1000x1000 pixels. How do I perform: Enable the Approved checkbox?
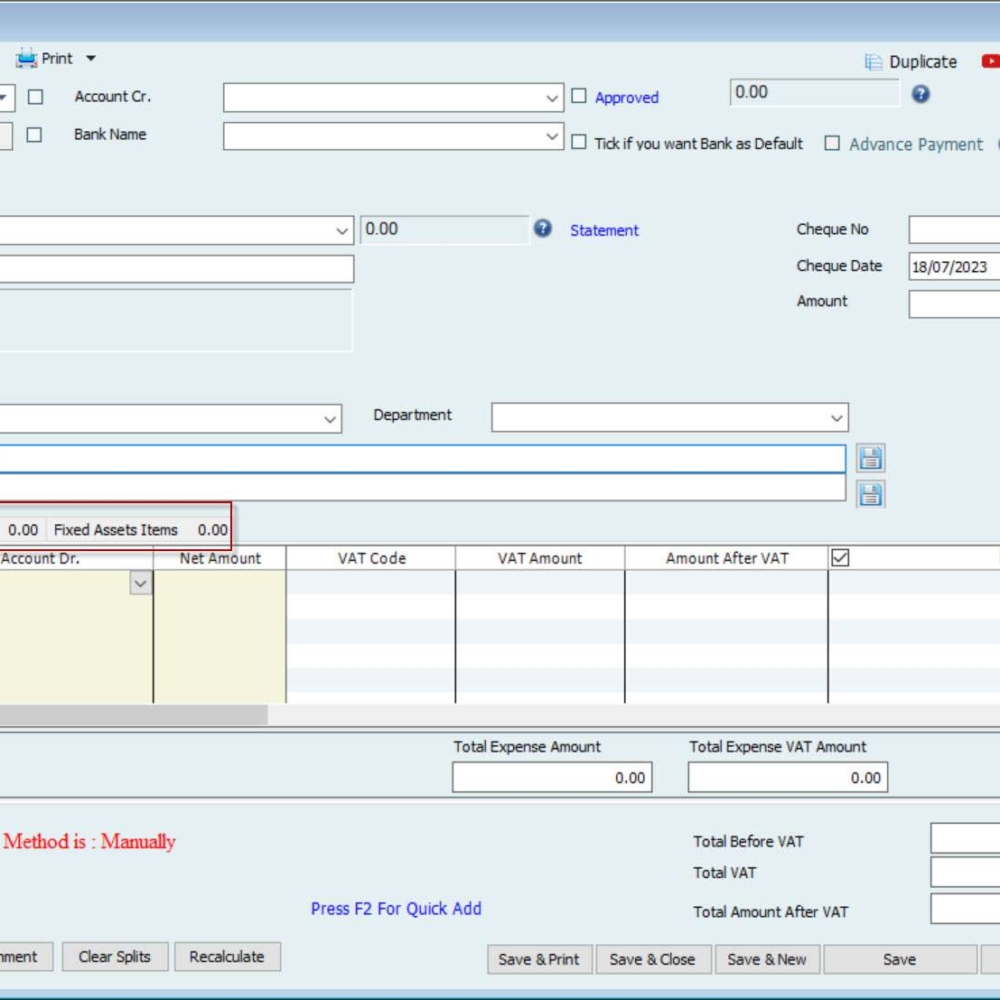point(578,96)
